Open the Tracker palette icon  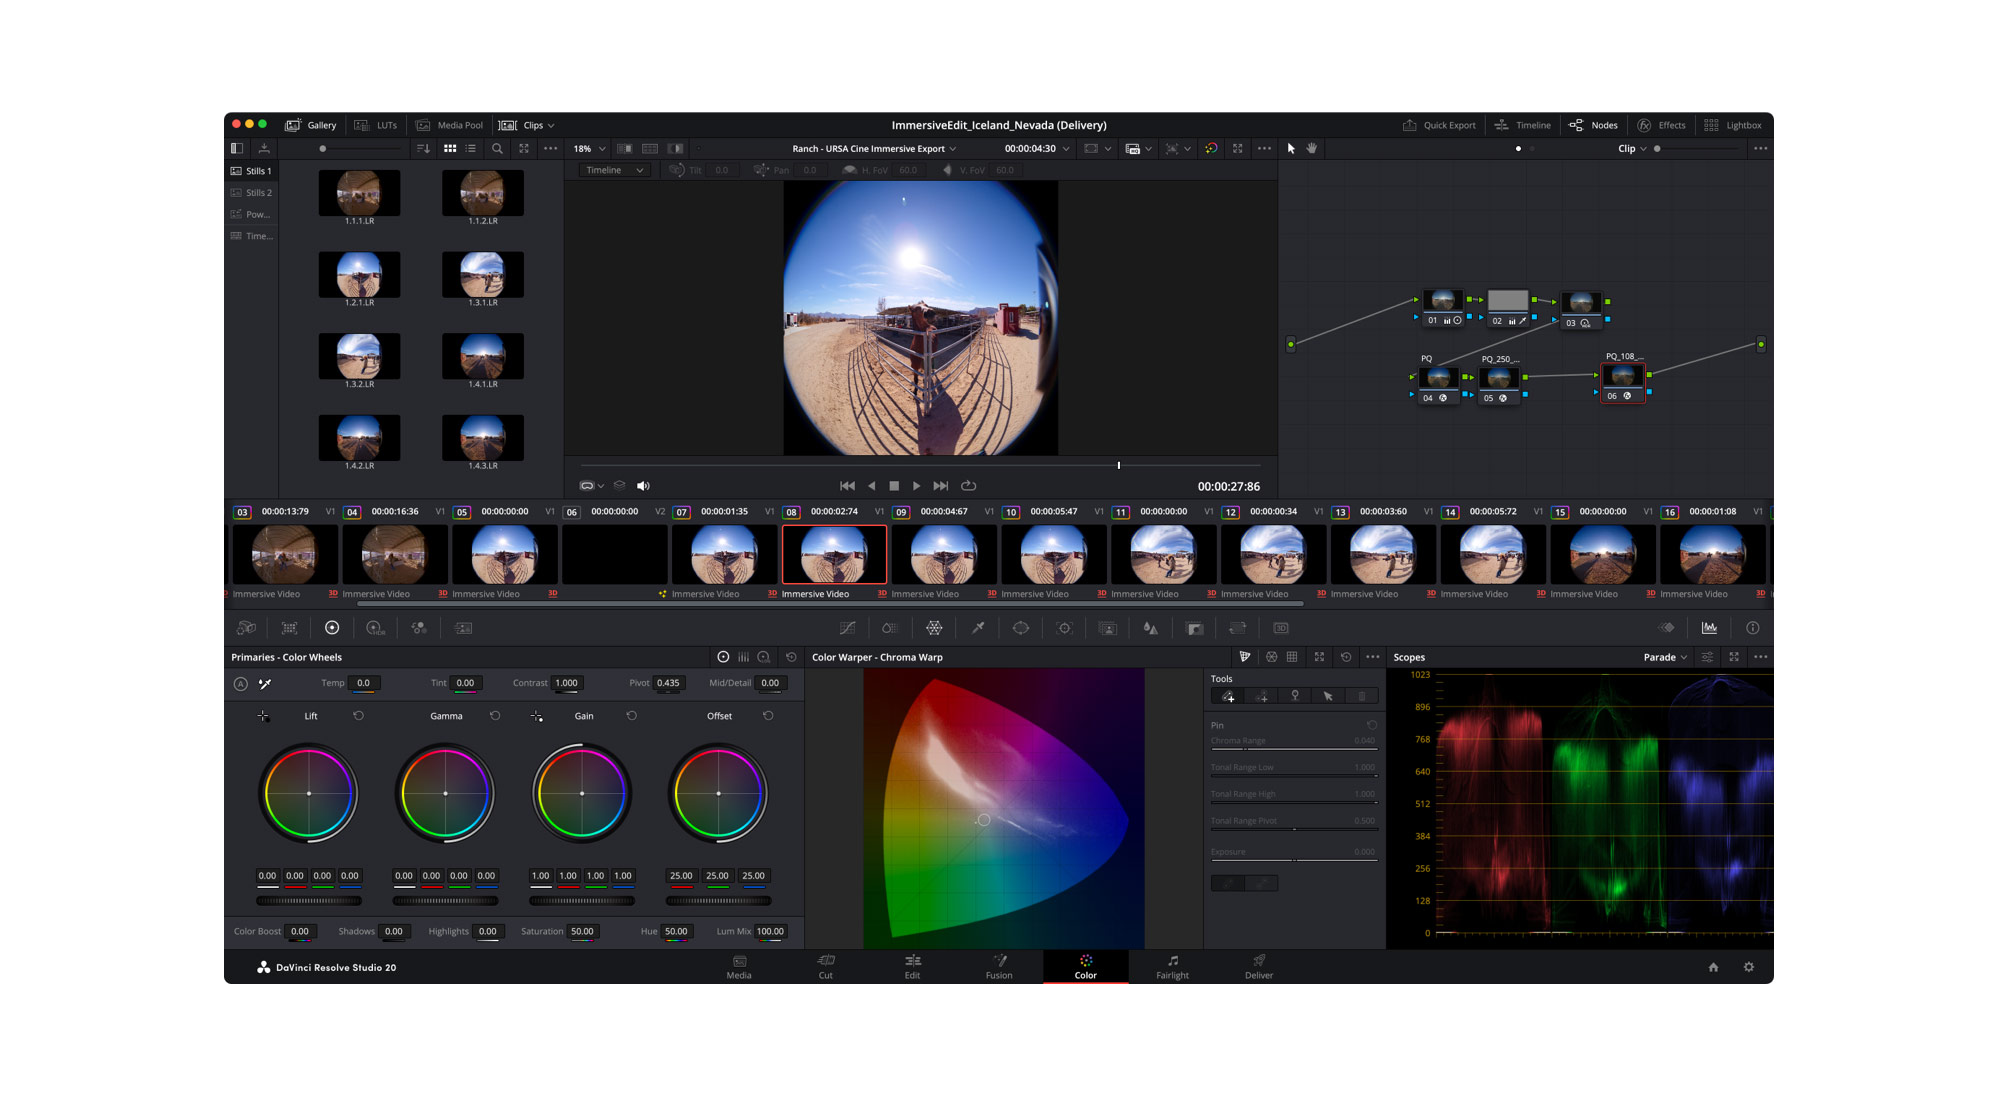pyautogui.click(x=1064, y=628)
